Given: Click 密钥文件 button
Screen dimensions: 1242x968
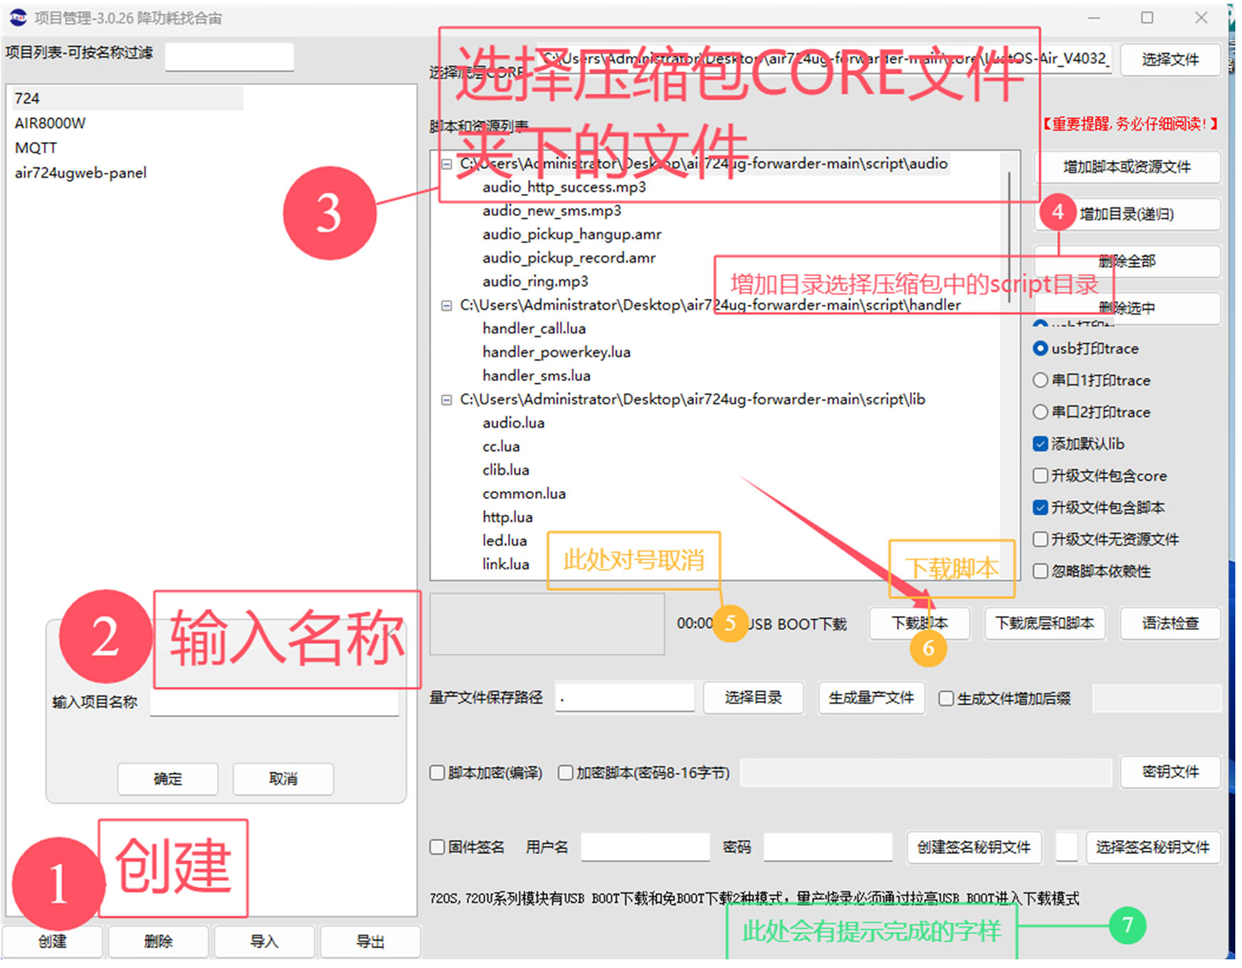Looking at the screenshot, I should tap(1170, 771).
